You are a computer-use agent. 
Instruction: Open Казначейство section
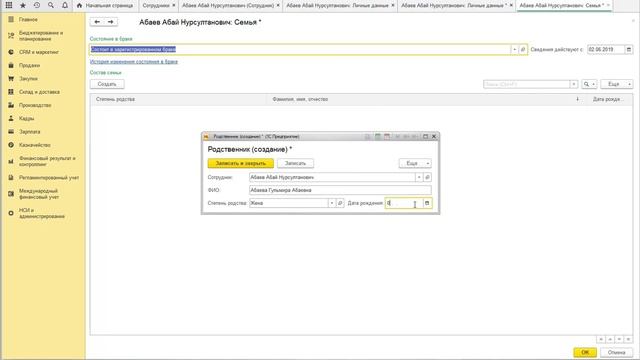pyautogui.click(x=35, y=145)
